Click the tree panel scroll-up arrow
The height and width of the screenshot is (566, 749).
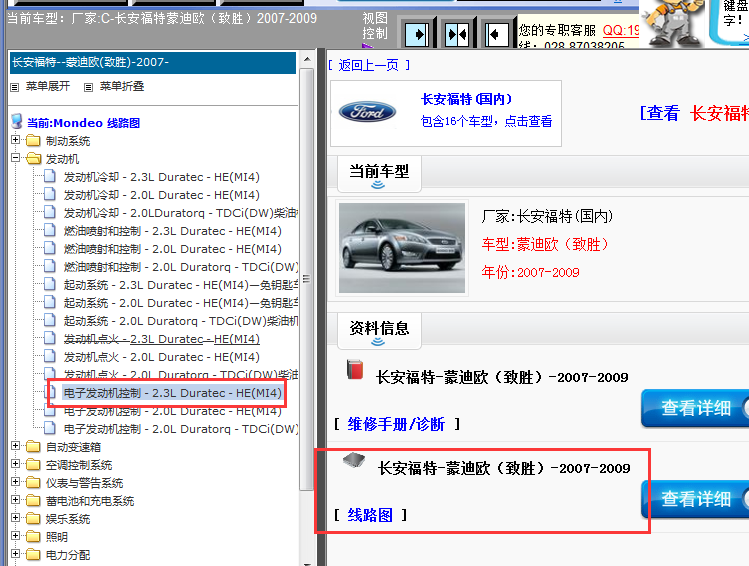point(307,60)
